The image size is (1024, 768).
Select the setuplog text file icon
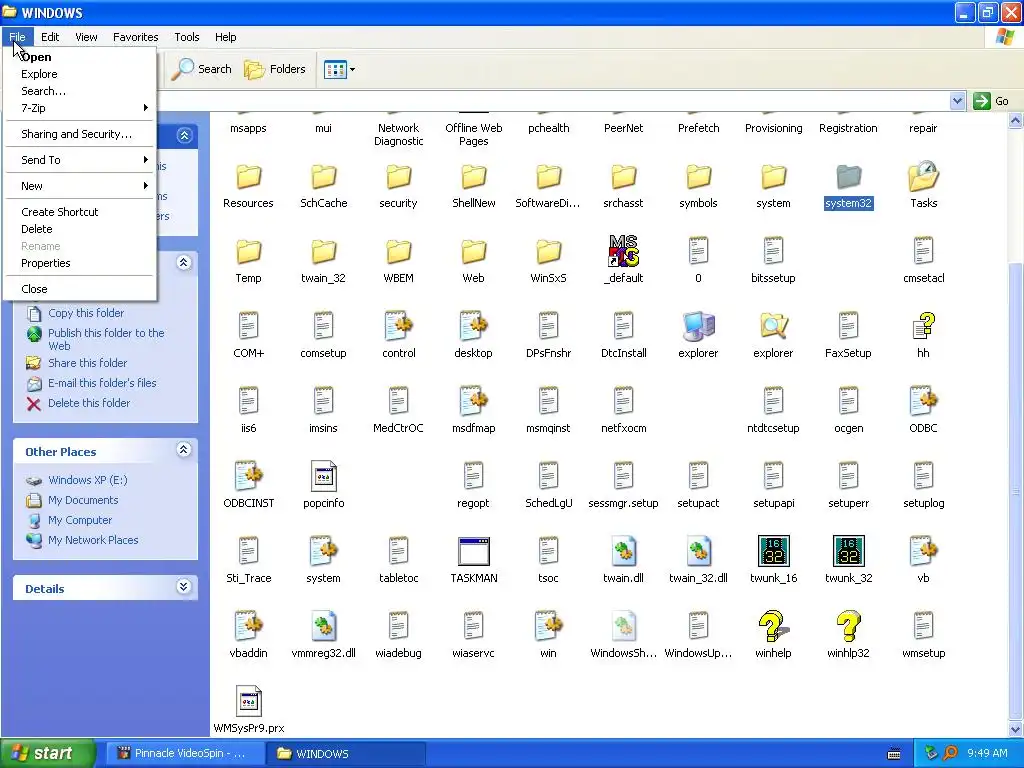(x=923, y=476)
